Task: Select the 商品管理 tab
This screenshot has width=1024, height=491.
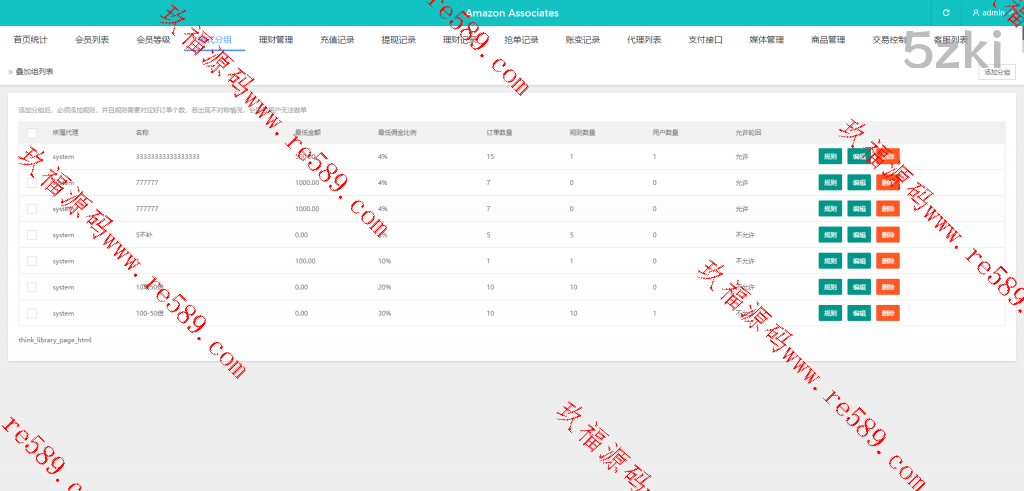Action: coord(828,40)
